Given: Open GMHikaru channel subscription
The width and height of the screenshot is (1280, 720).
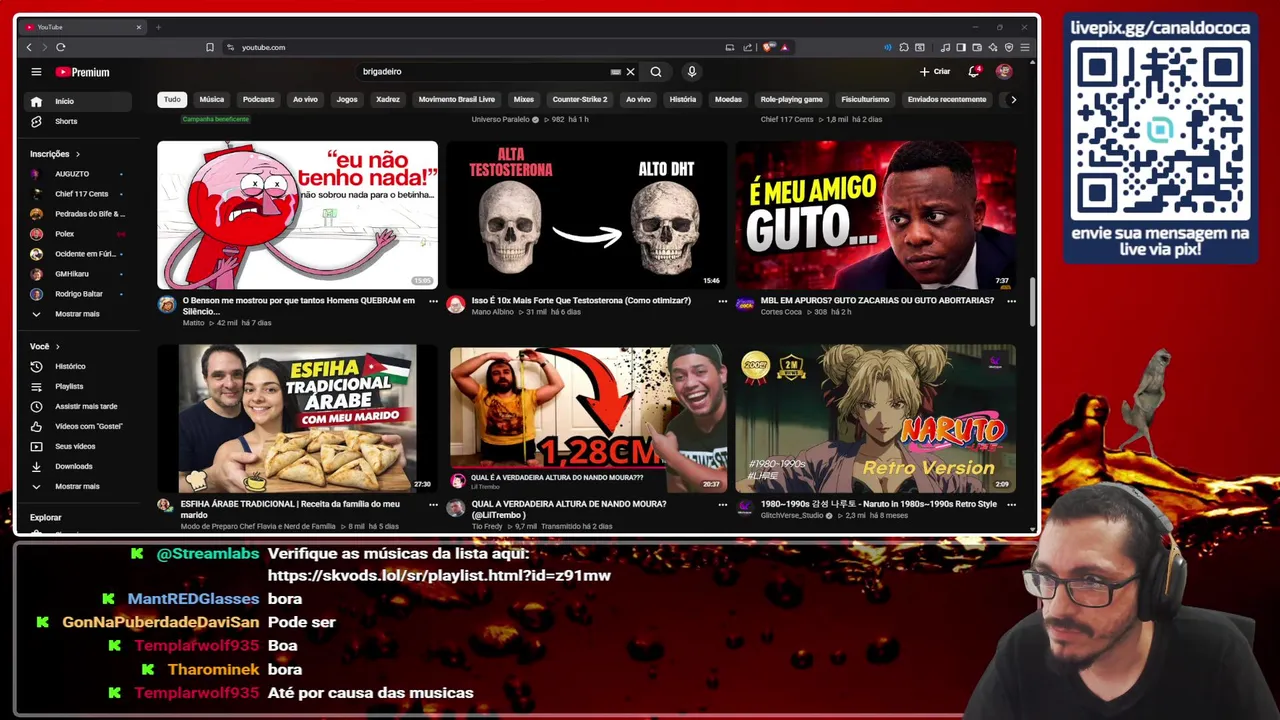Looking at the screenshot, I should (x=78, y=274).
